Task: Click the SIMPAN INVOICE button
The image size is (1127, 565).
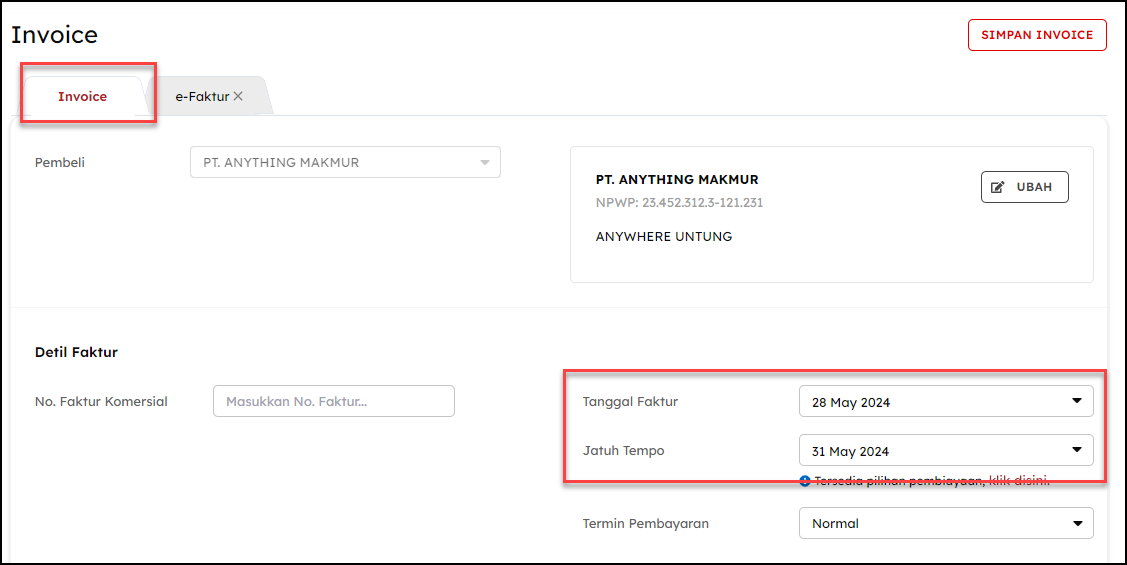Action: tap(1037, 35)
